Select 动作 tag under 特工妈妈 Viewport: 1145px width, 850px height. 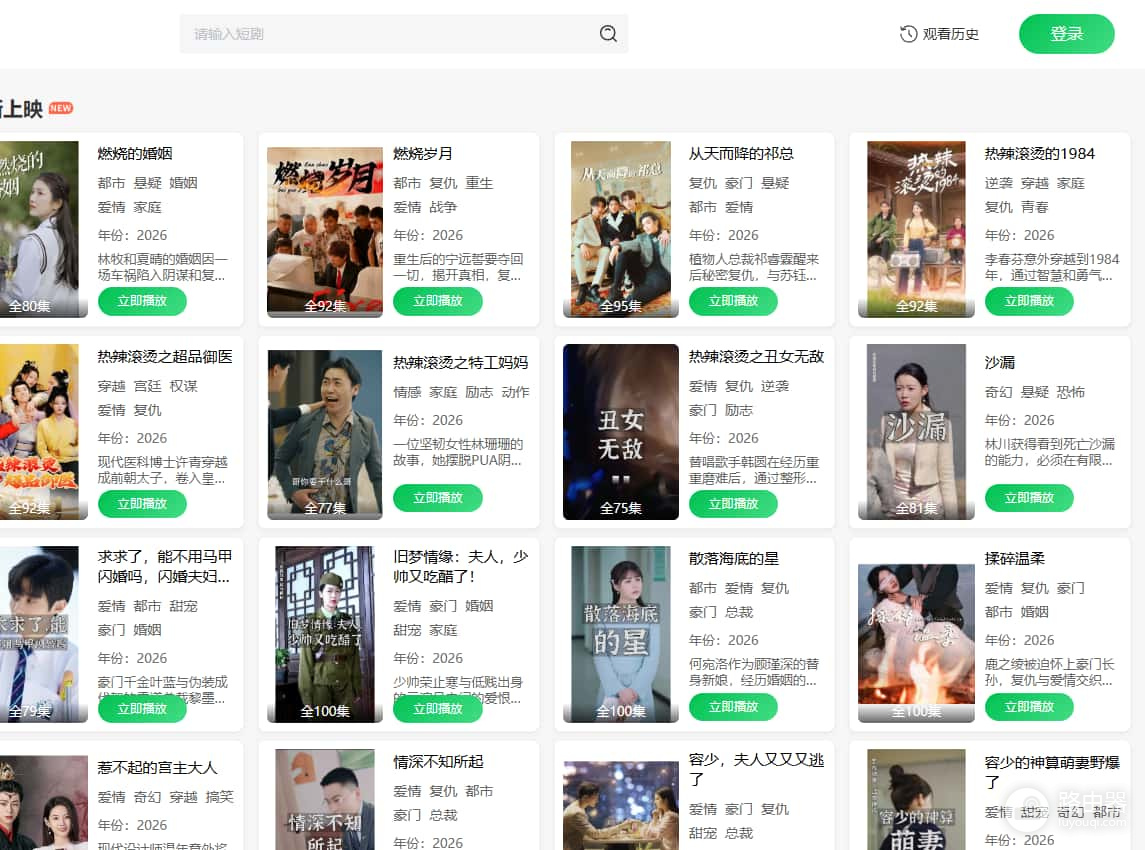click(515, 391)
